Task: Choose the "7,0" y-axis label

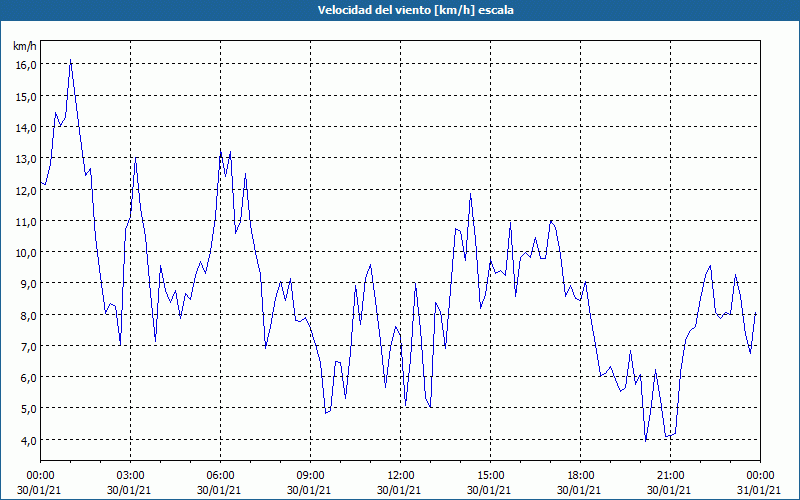Action: [29, 346]
